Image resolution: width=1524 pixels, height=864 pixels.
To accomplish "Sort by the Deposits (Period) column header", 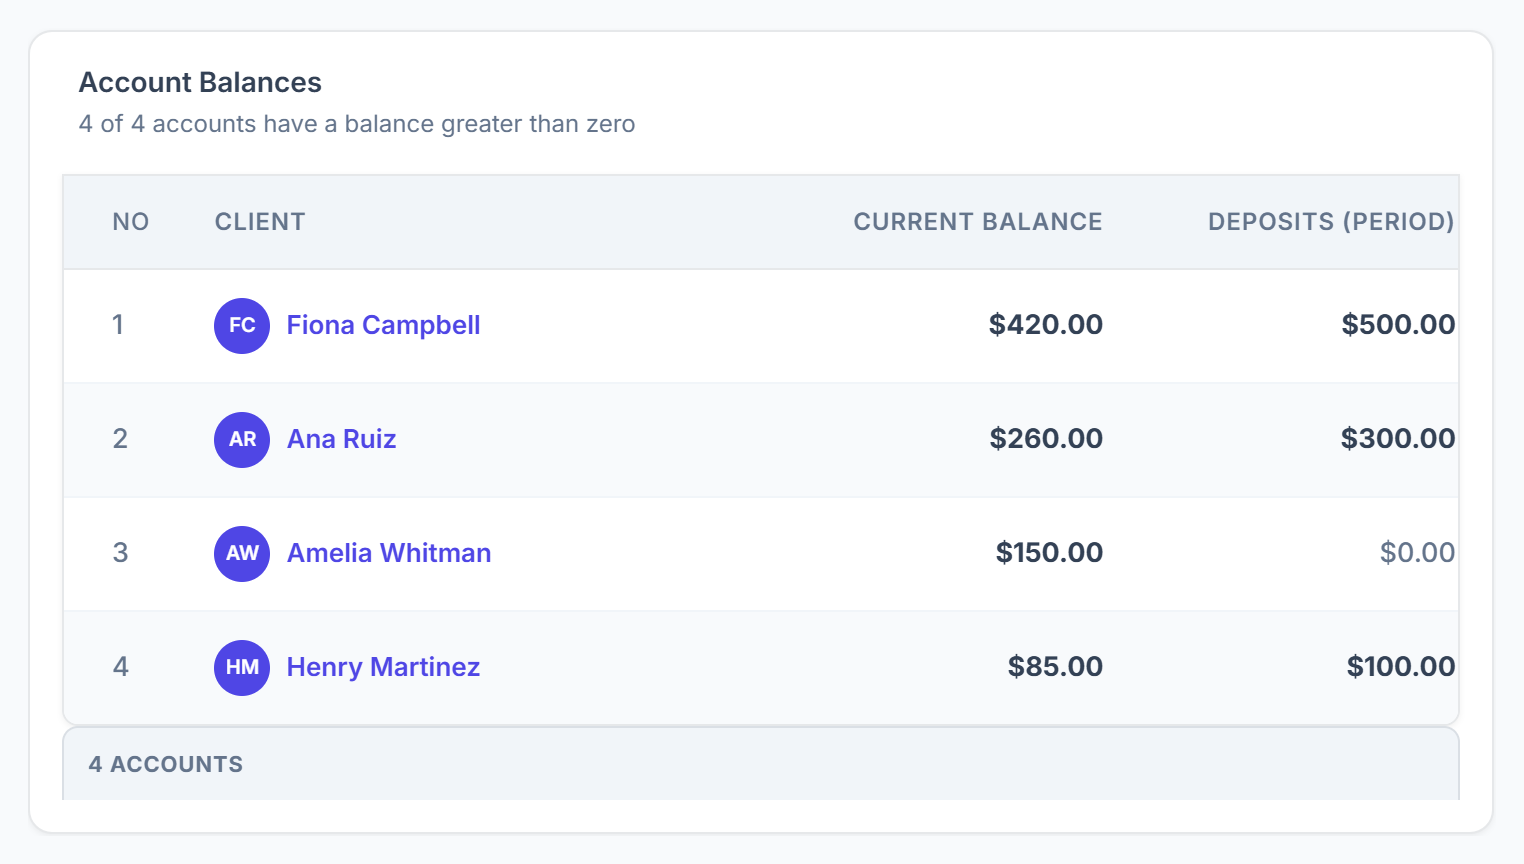I will 1331,222.
